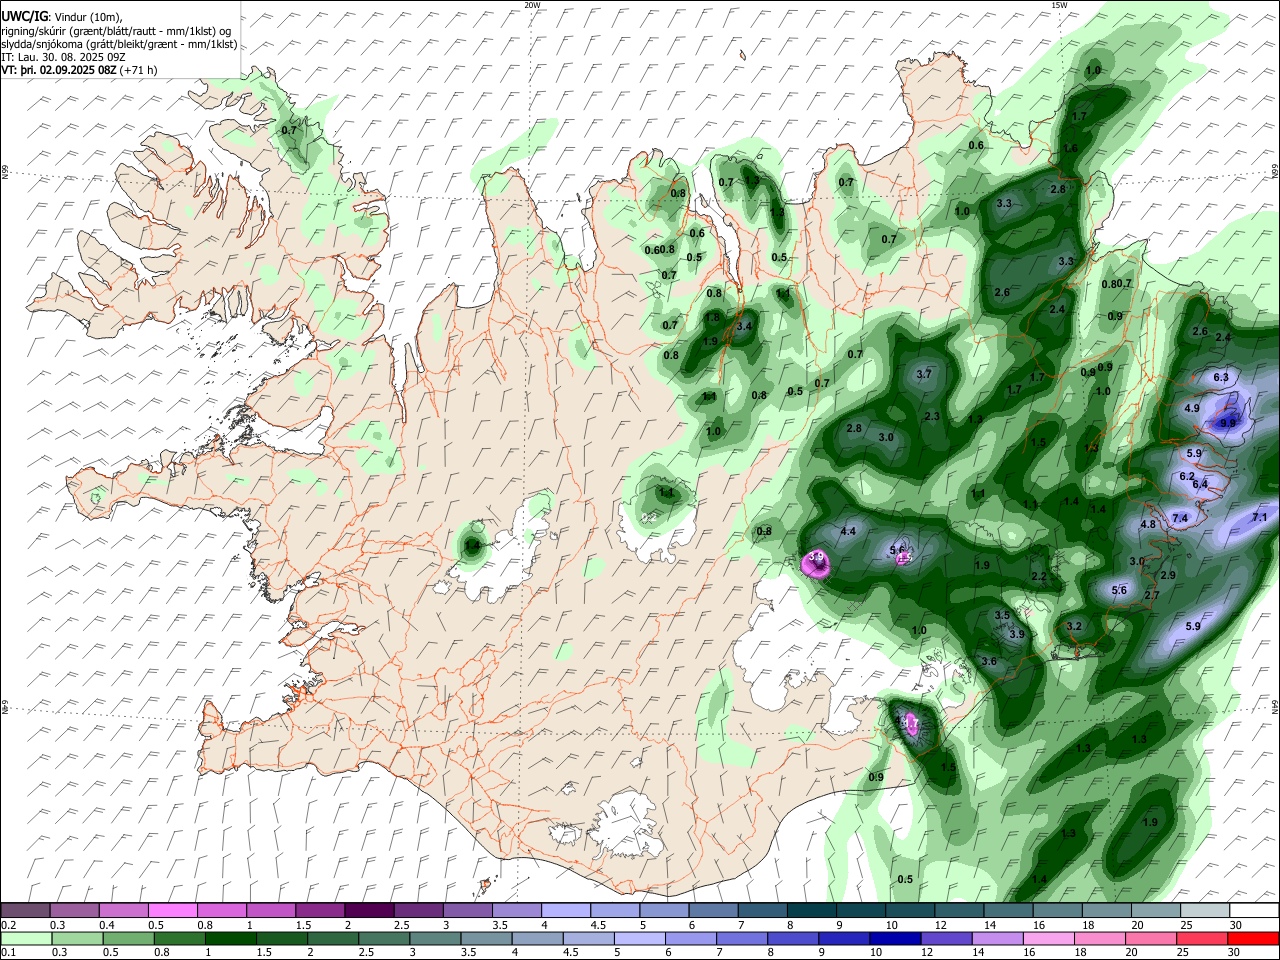This screenshot has height=960, width=1280.
Task: Pick the green 0.8 swatch in the rain legend
Action: [179, 939]
